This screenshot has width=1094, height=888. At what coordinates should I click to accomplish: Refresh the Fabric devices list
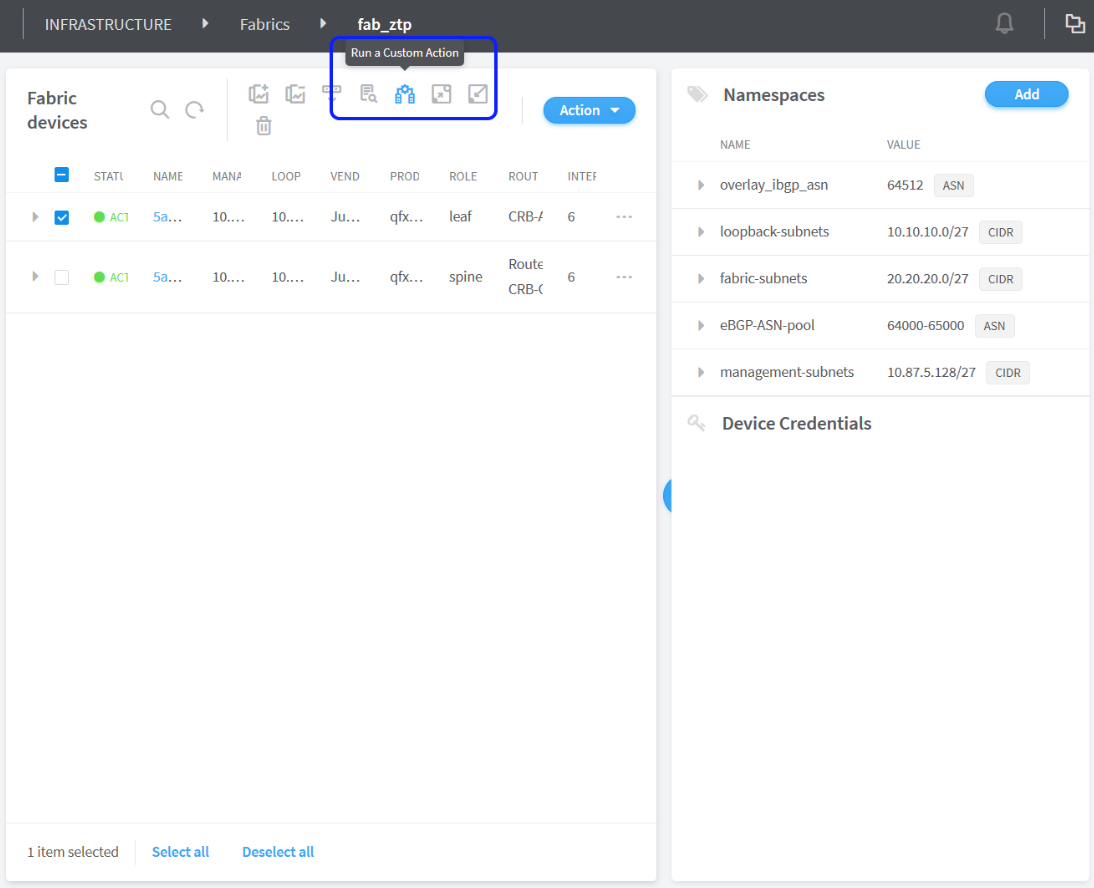[x=195, y=110]
